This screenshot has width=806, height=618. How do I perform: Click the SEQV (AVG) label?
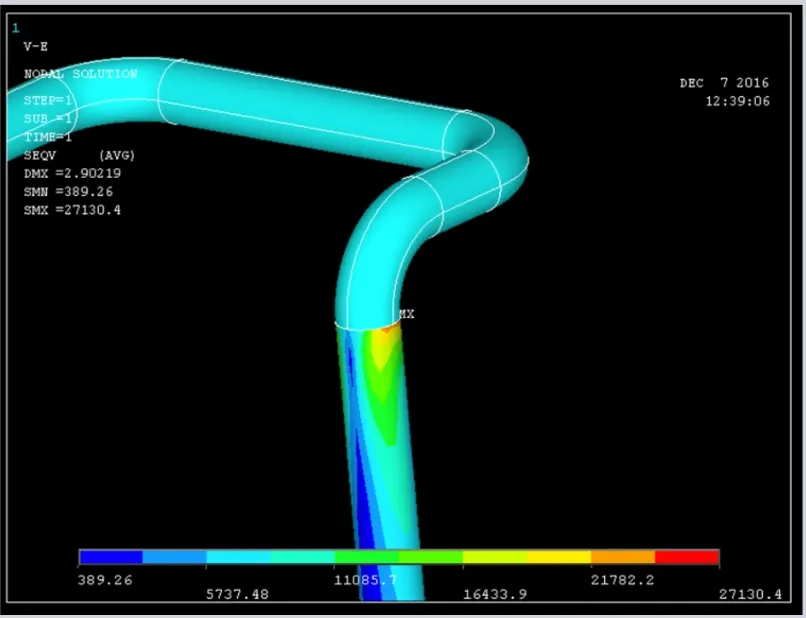coord(79,155)
